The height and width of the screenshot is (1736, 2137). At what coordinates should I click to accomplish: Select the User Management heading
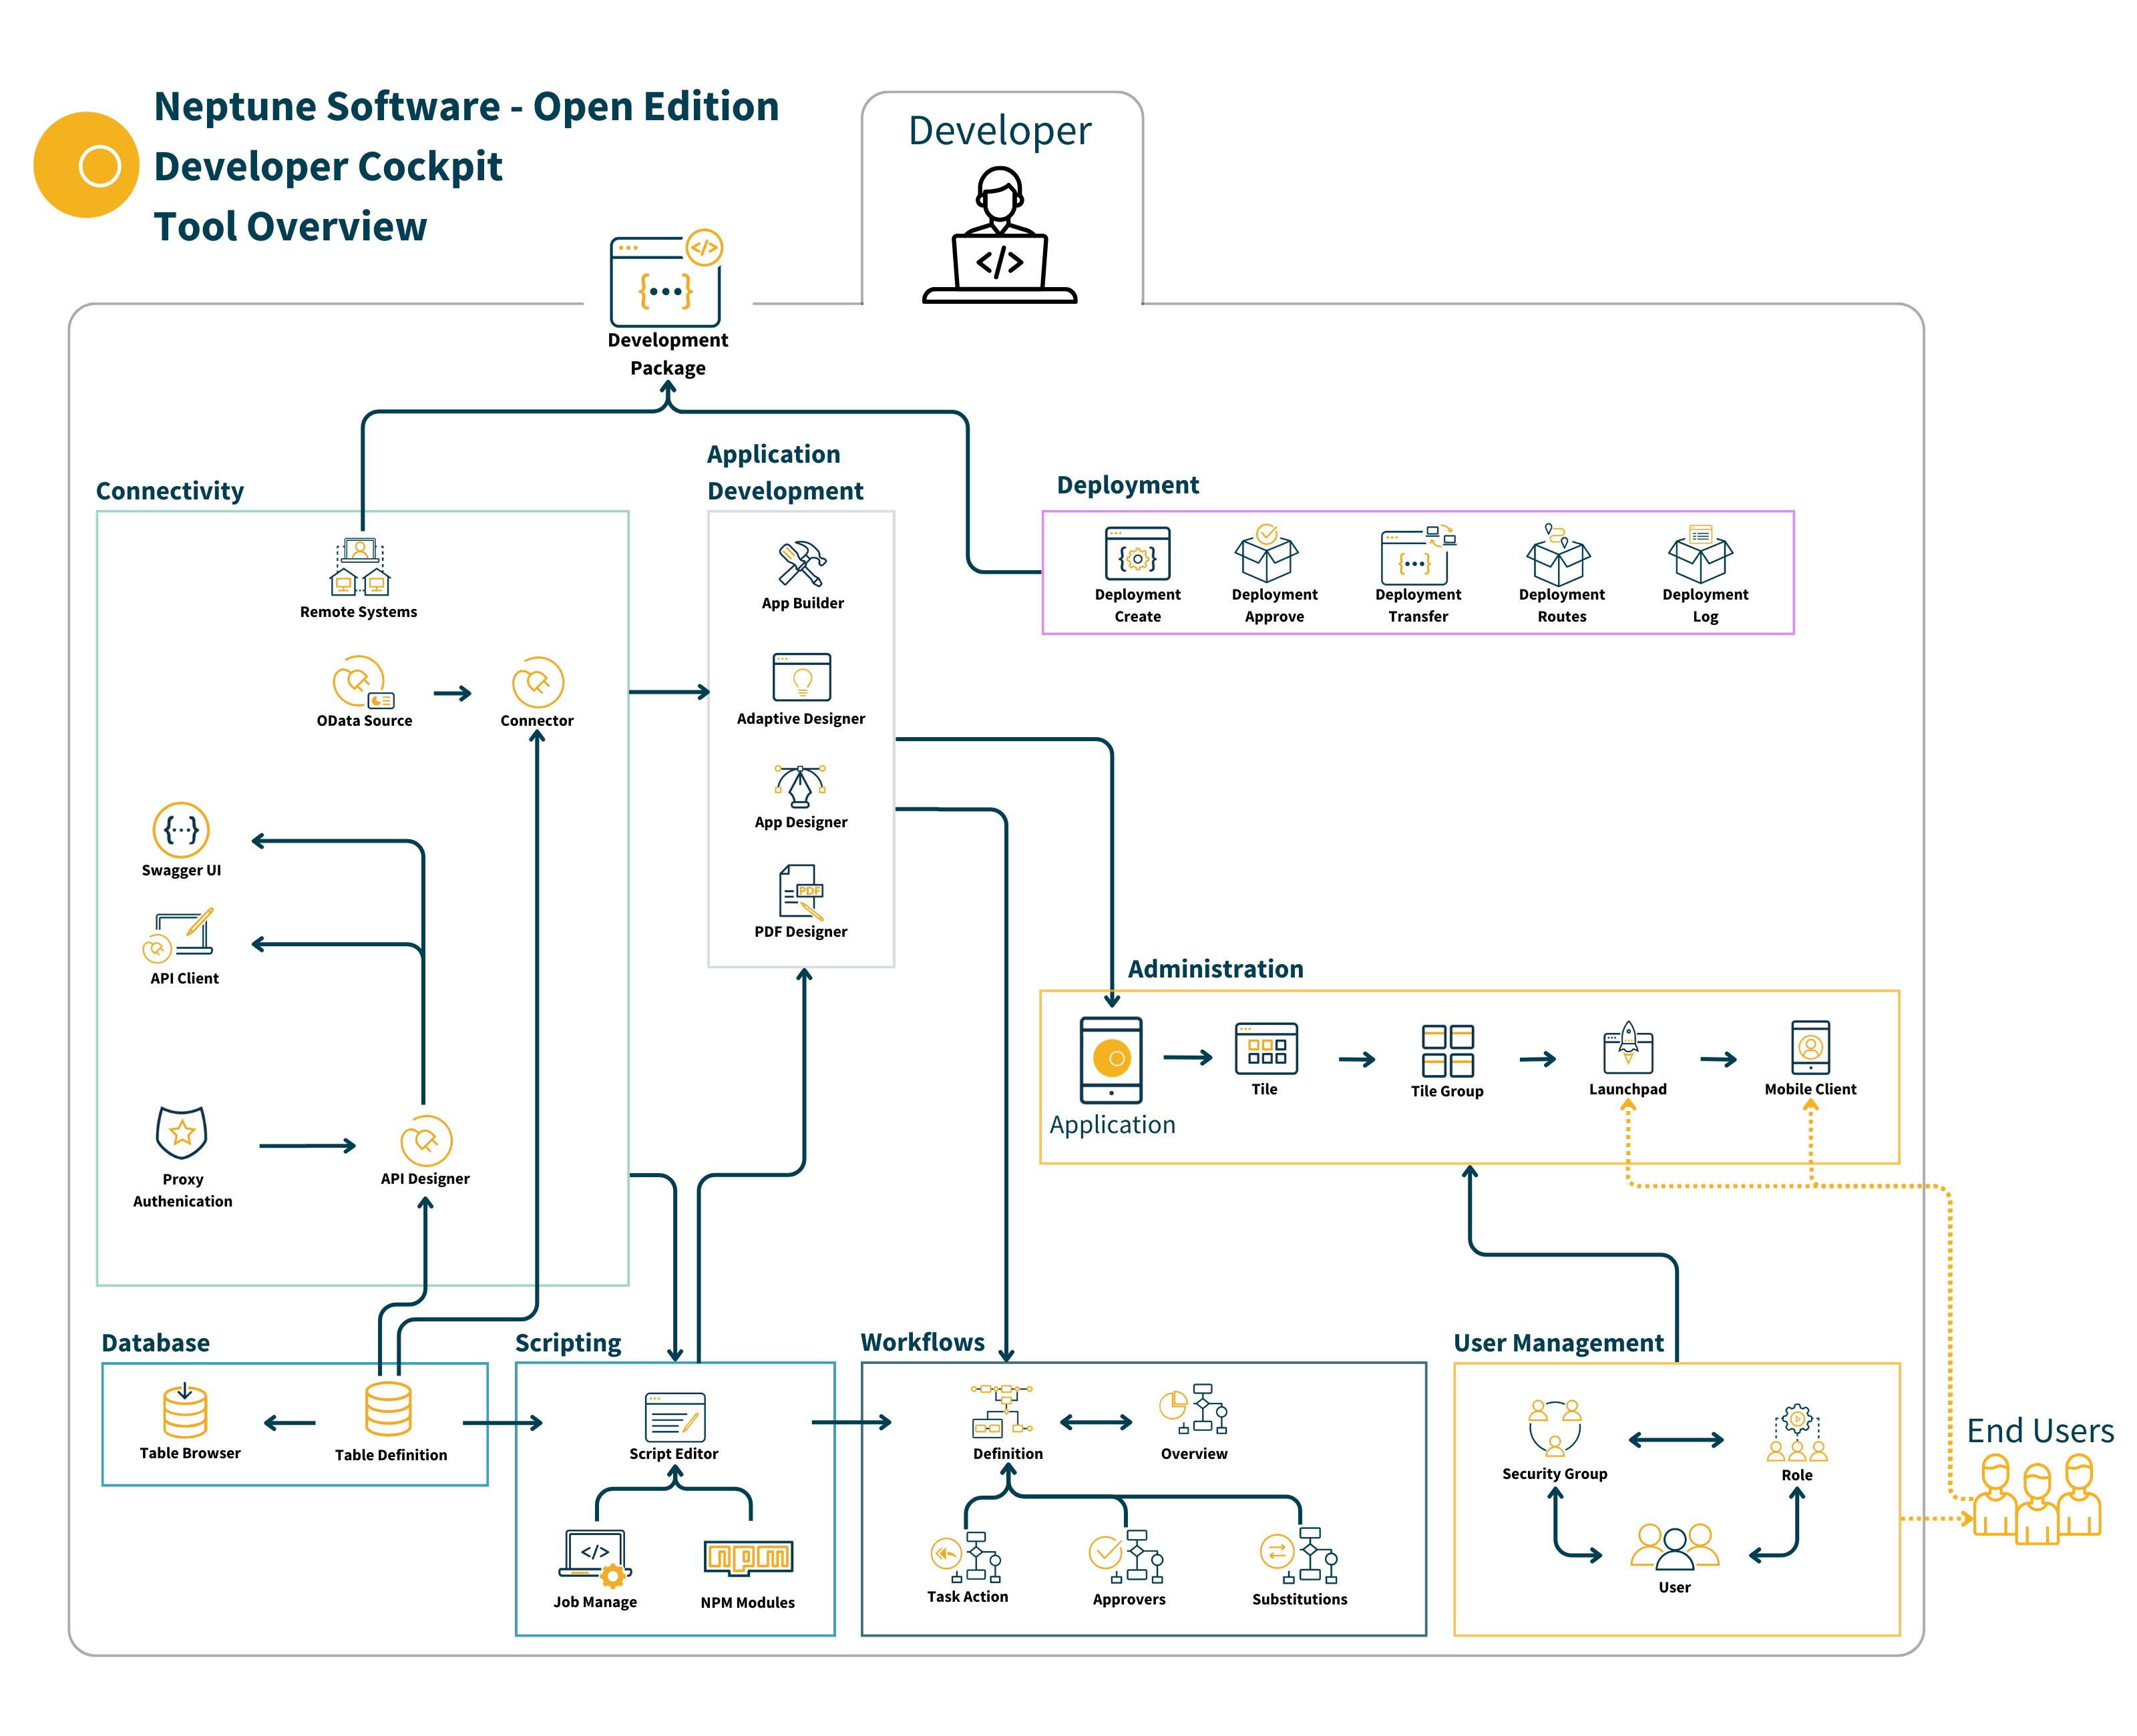(1558, 1343)
